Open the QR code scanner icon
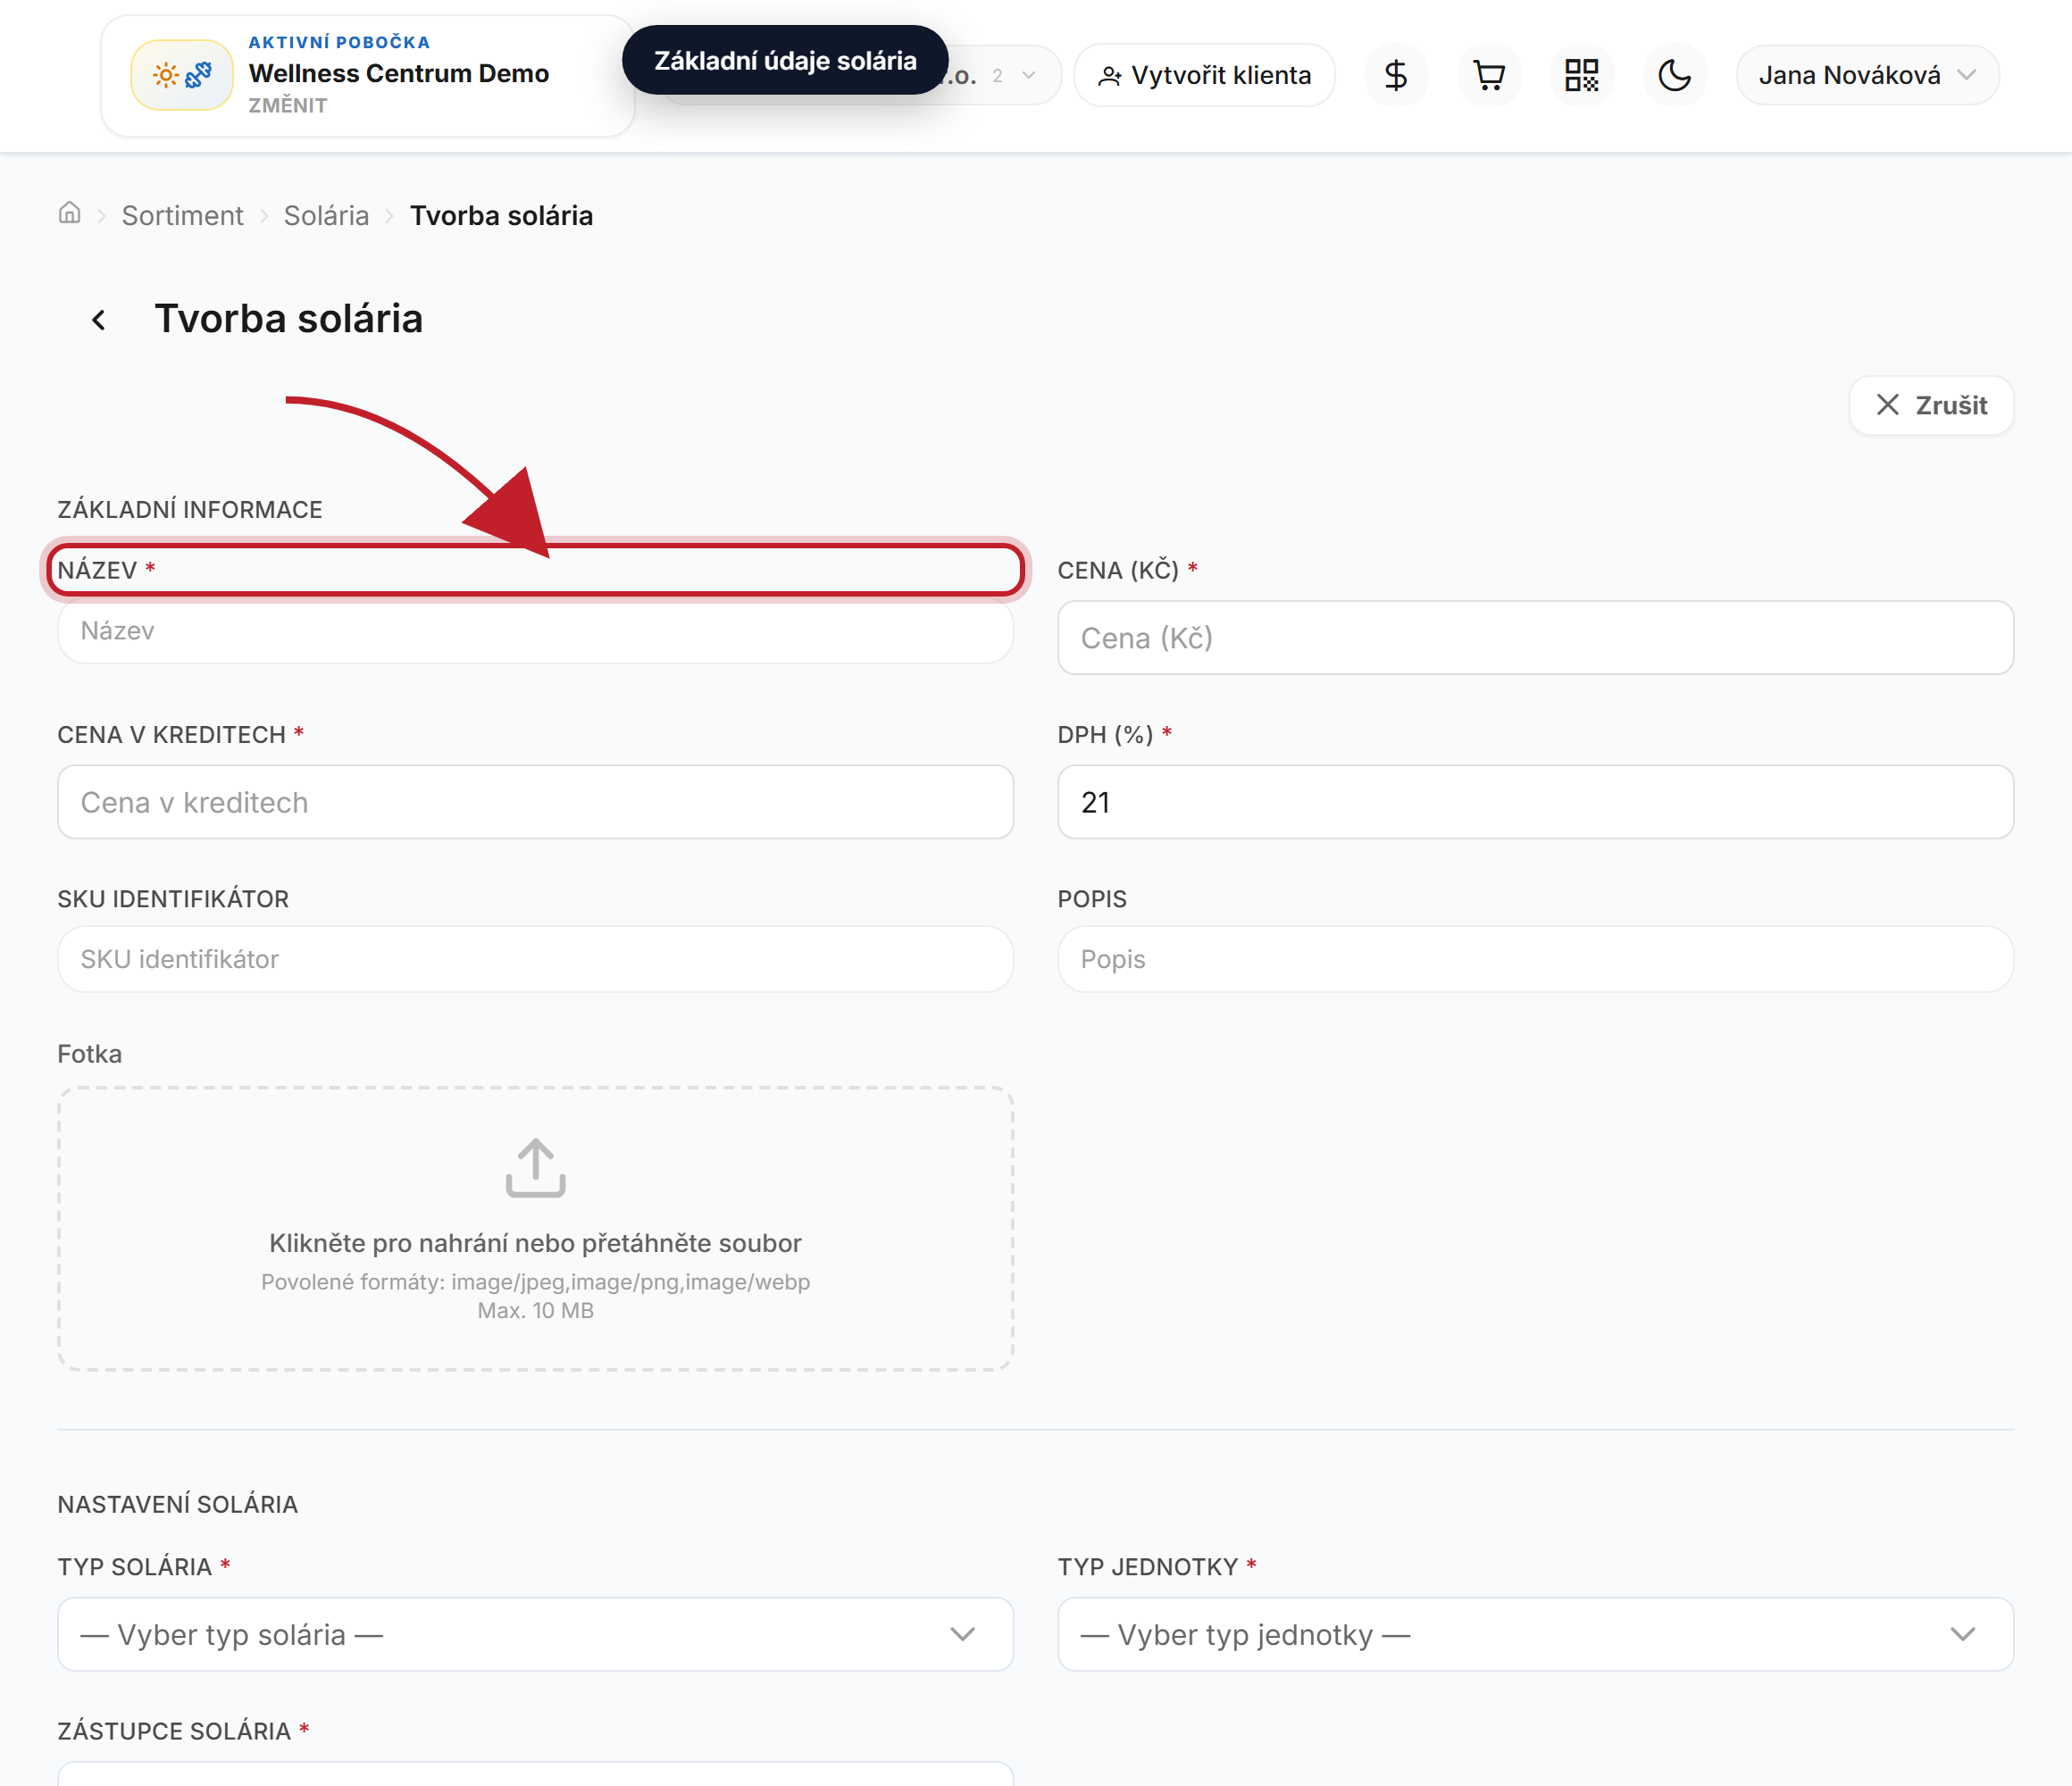Screen dimensions: 2072x1786 coord(1582,75)
